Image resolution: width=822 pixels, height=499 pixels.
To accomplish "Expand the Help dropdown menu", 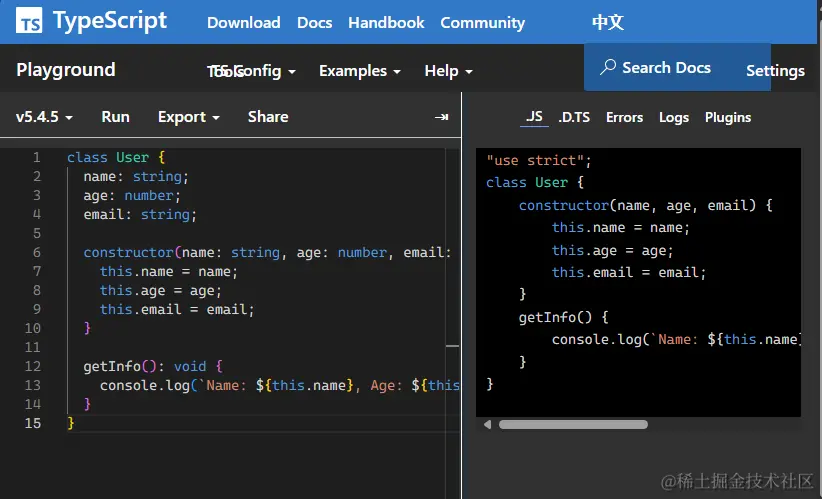I will coord(448,71).
